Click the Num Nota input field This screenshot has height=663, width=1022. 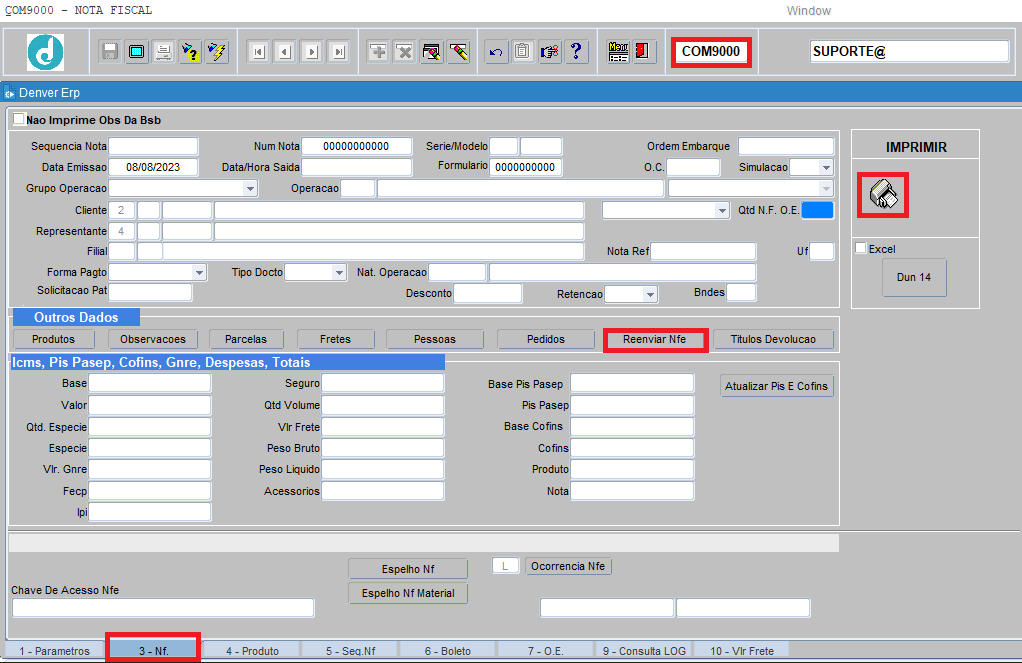tap(357, 146)
